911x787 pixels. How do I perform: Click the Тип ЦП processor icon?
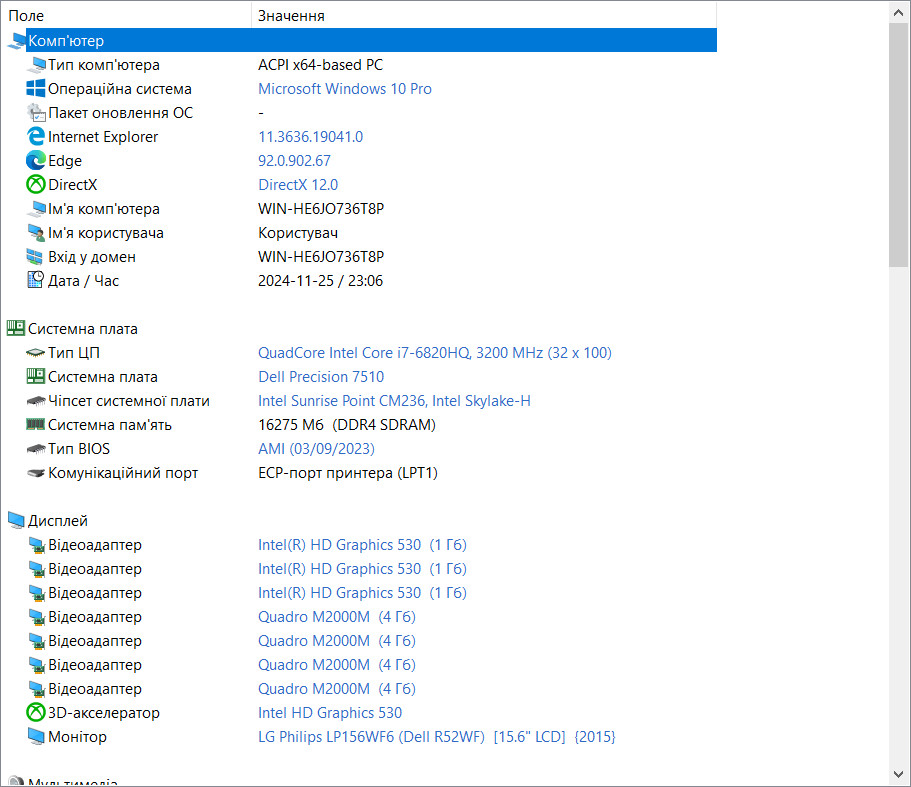point(35,353)
